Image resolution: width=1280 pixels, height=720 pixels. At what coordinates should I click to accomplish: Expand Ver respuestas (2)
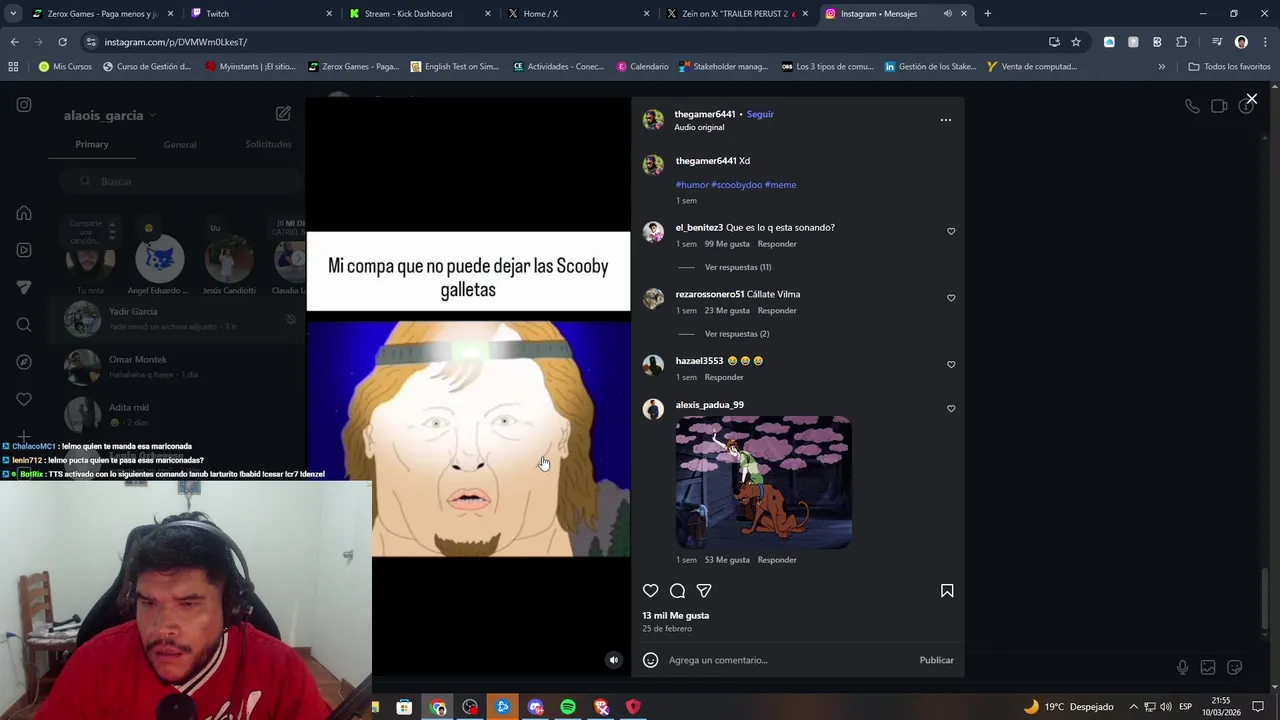click(737, 334)
